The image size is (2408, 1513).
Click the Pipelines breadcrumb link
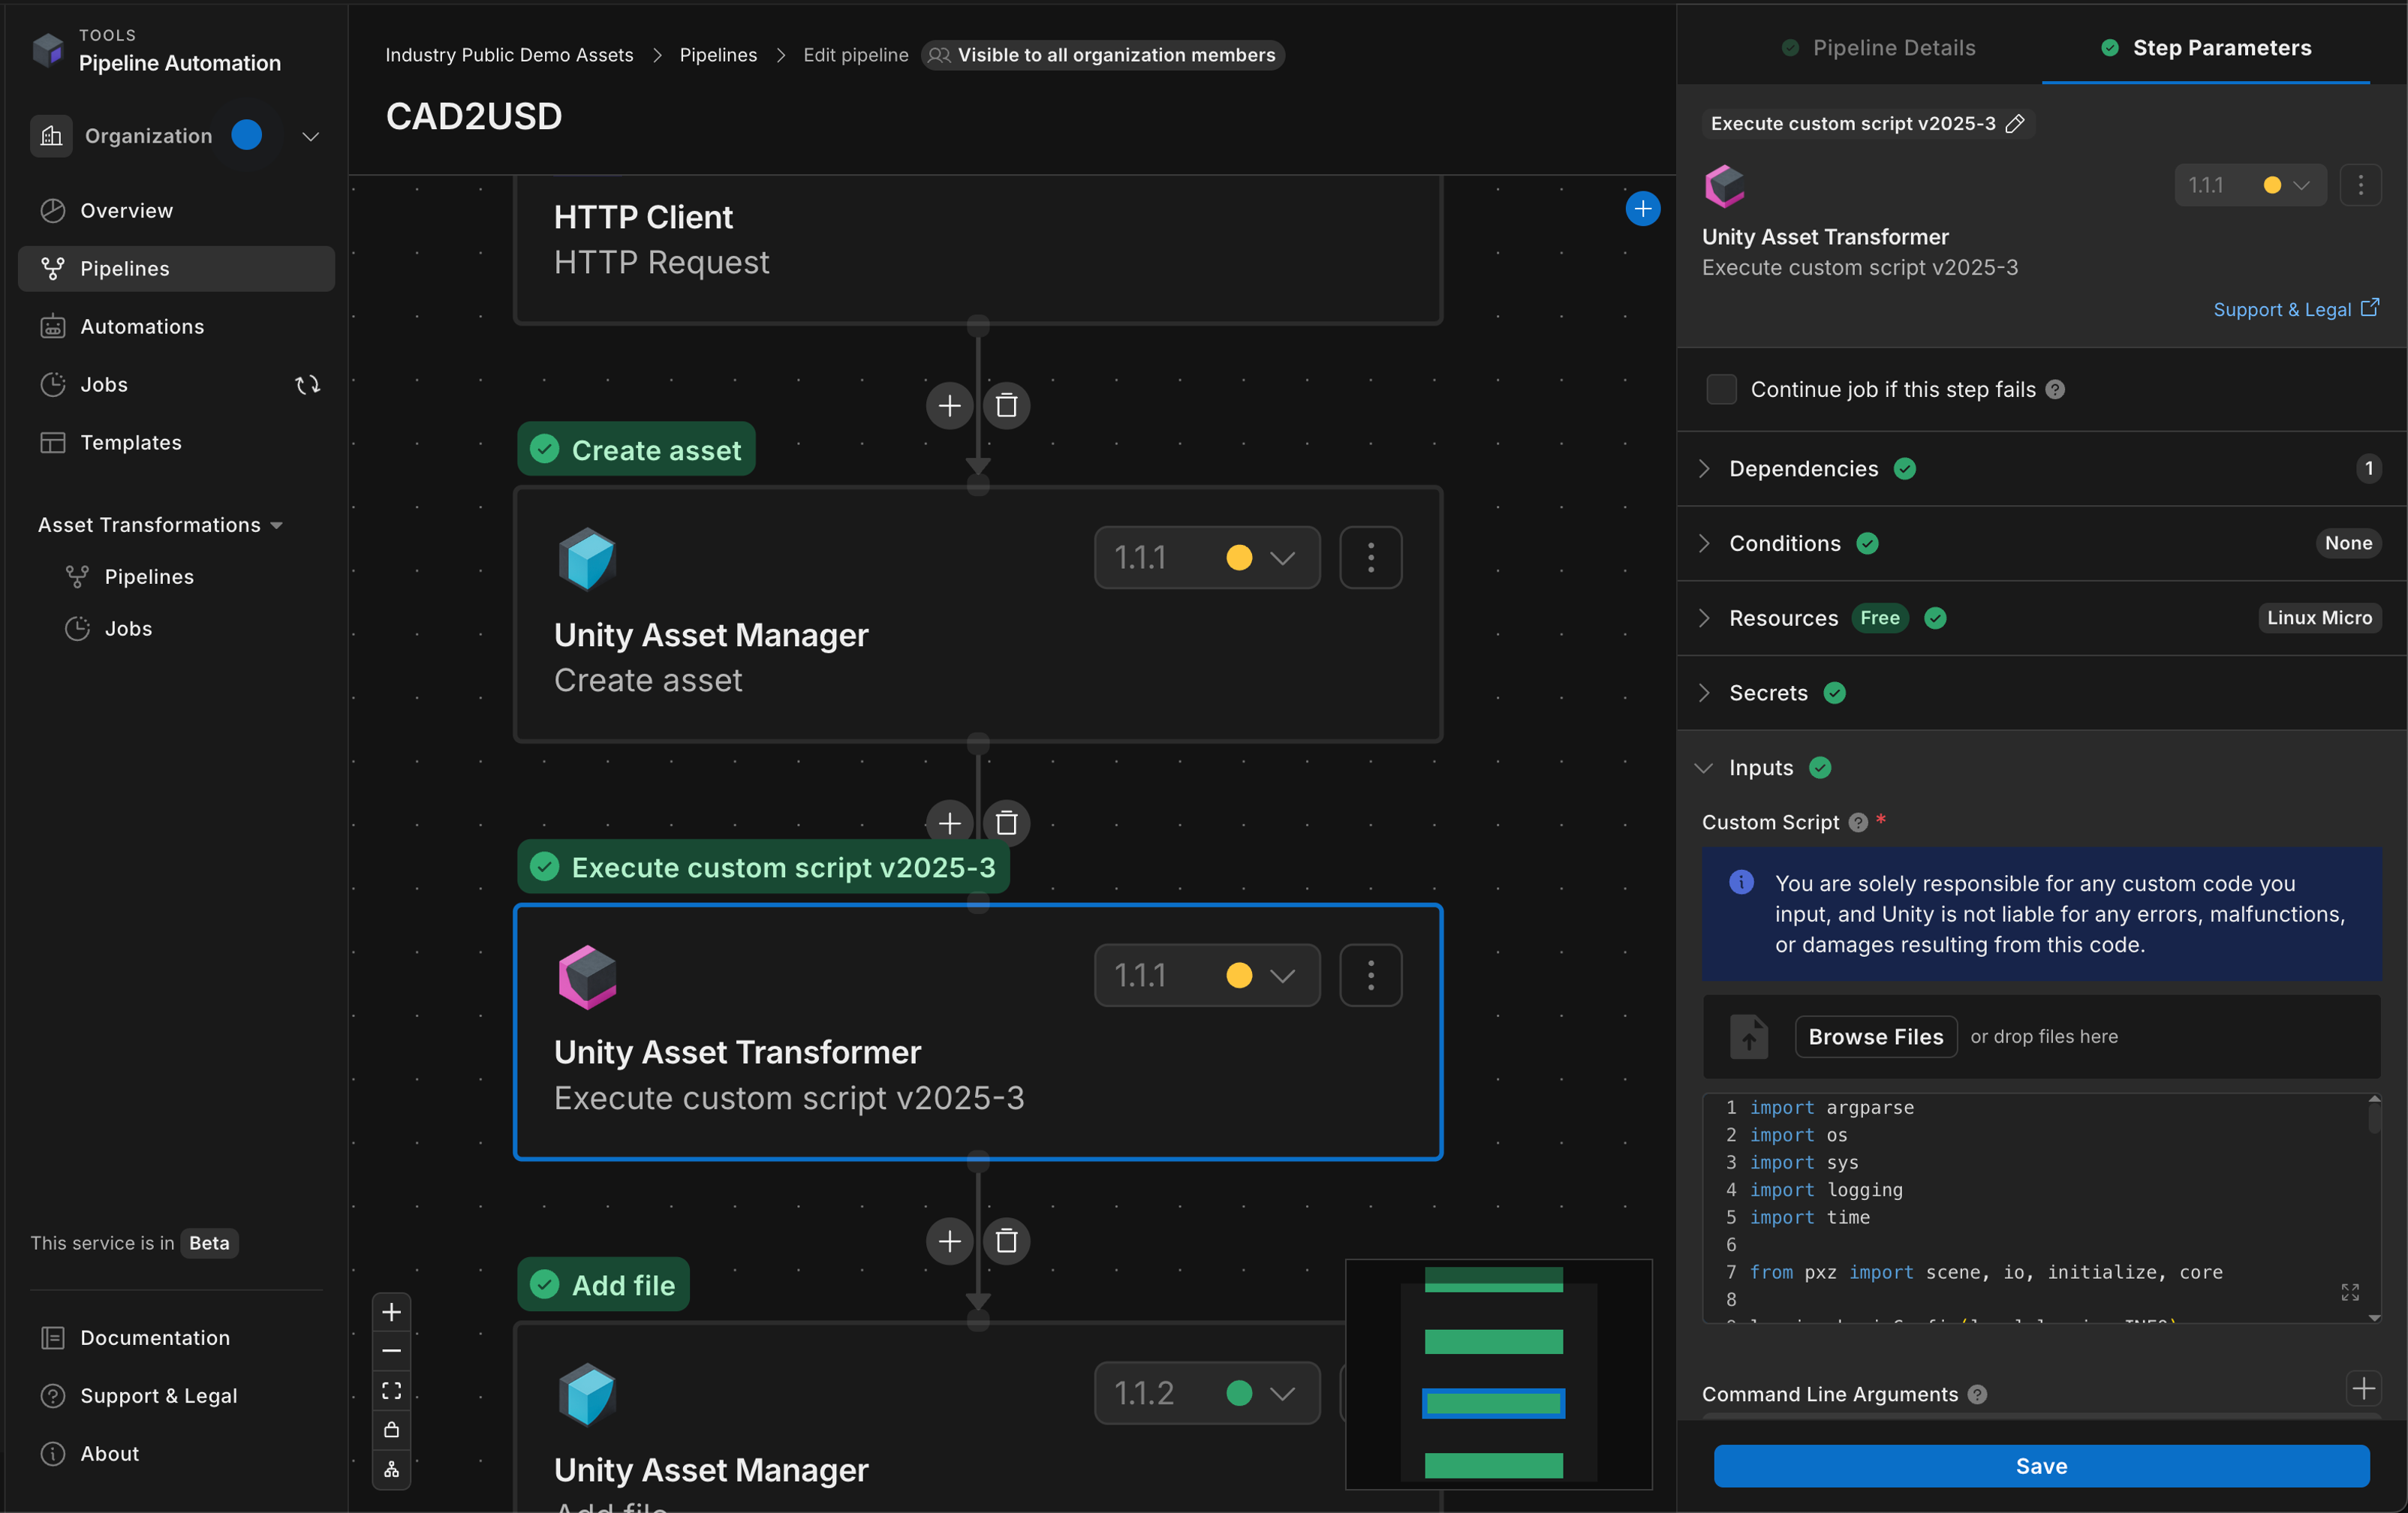pyautogui.click(x=718, y=54)
